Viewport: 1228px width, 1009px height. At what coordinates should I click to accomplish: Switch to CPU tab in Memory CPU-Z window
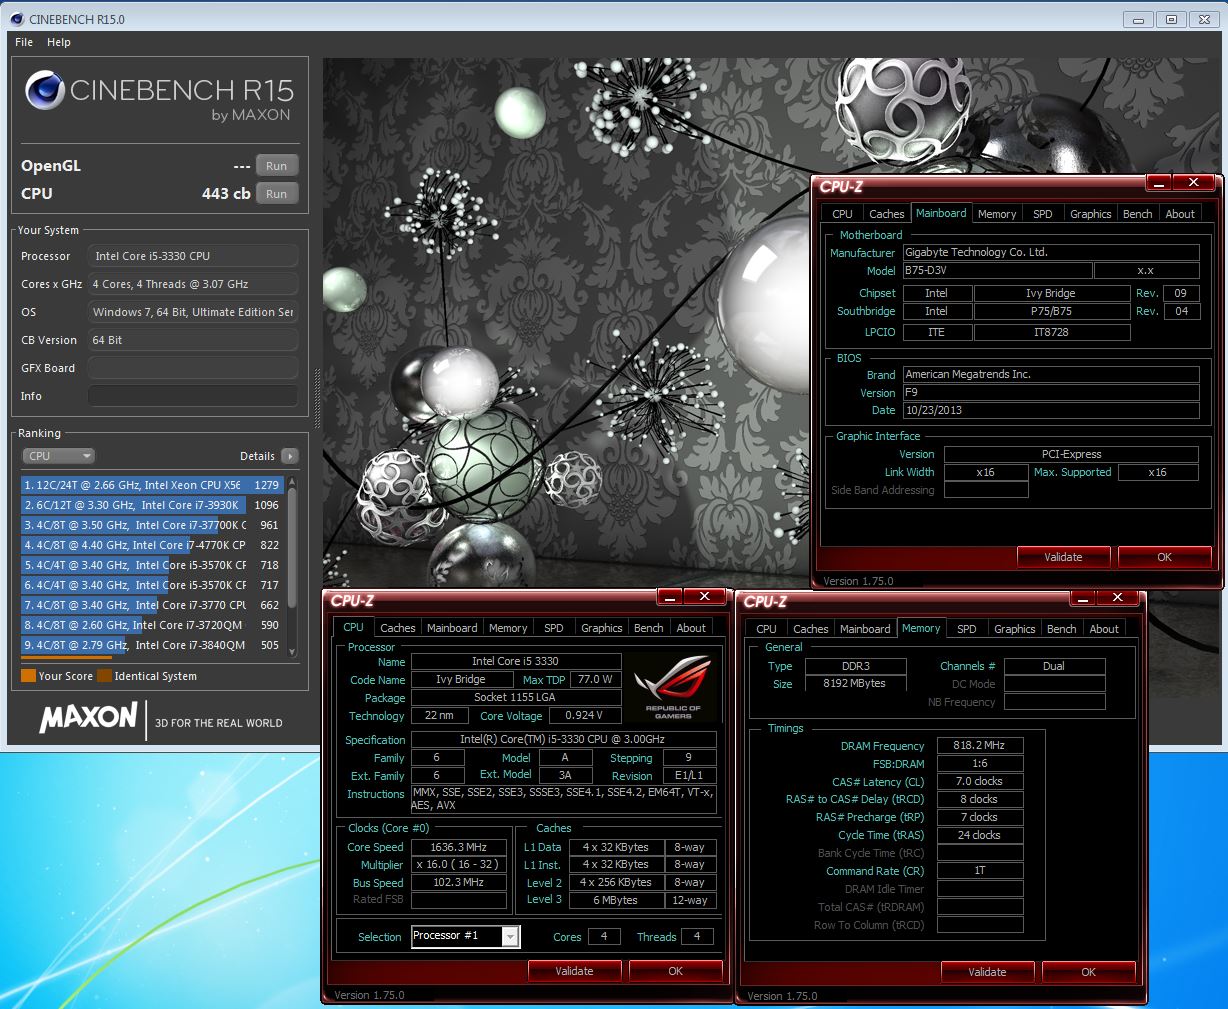click(x=766, y=629)
